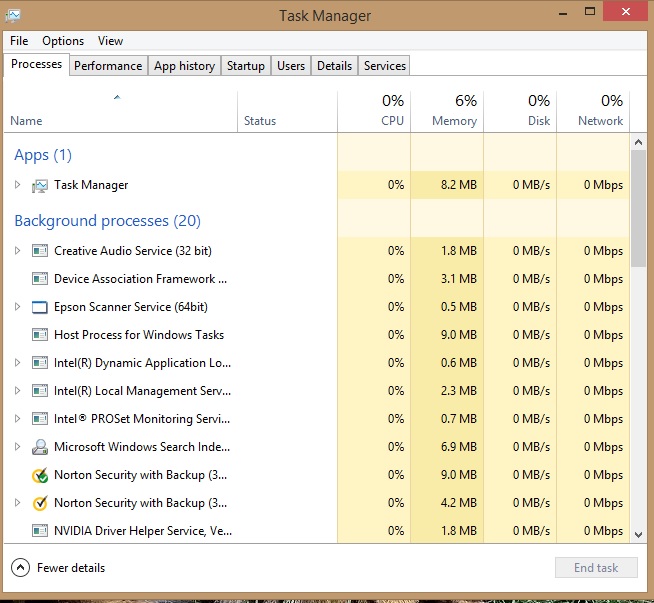
Task: Click the 3.1 MB memory value
Action: click(459, 279)
